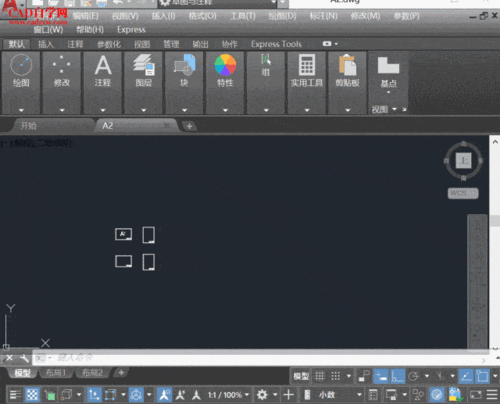Click the clean screen icon
The width and height of the screenshot is (500, 404).
[x=476, y=395]
